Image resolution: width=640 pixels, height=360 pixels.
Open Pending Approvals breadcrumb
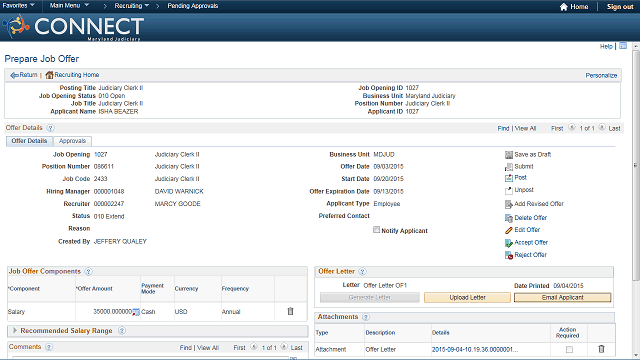[193, 6]
